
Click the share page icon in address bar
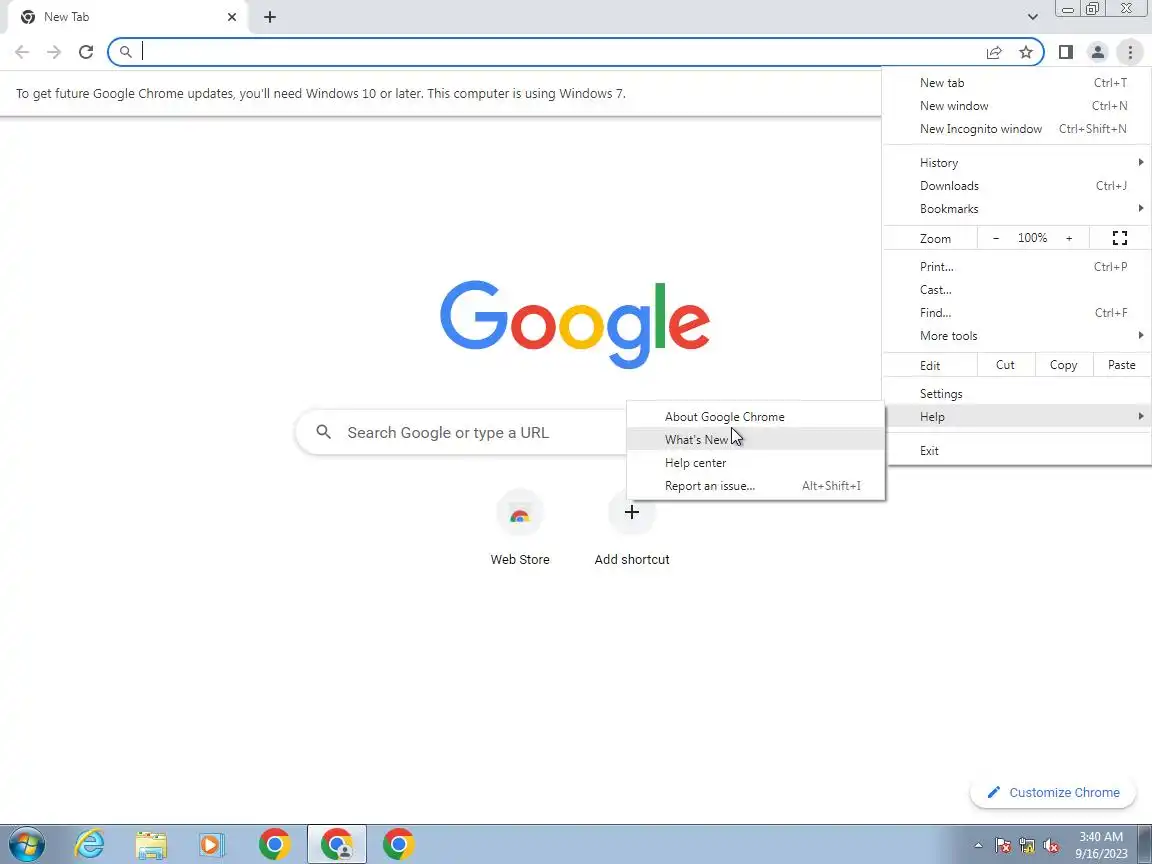click(994, 52)
